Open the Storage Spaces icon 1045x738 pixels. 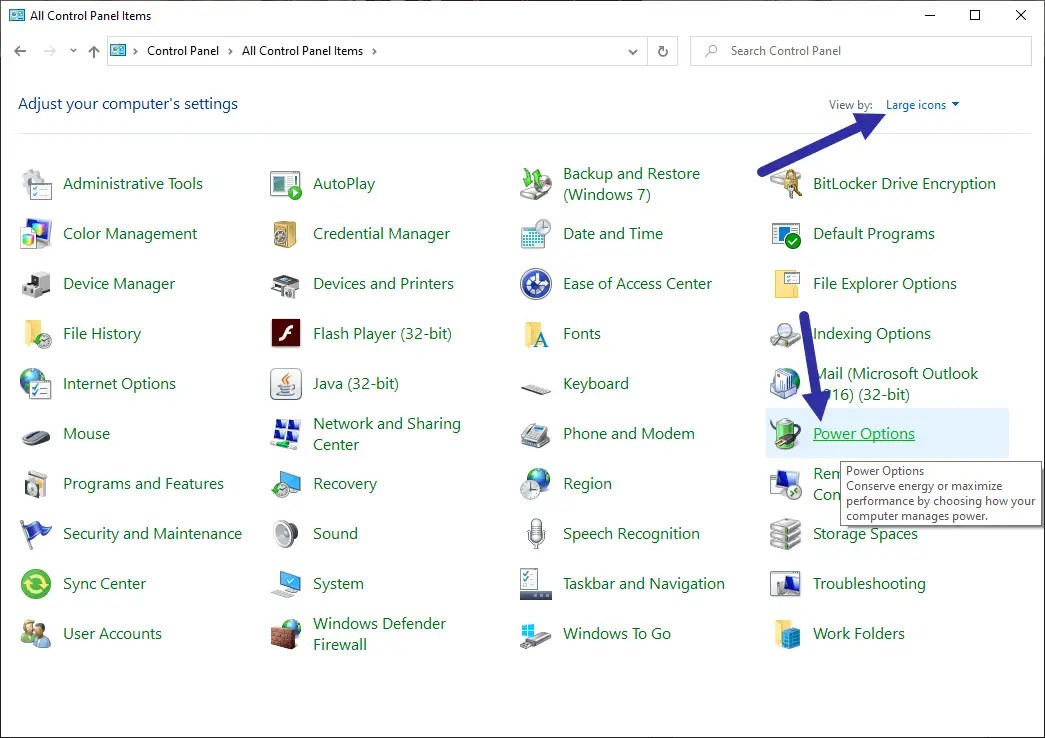click(x=786, y=534)
